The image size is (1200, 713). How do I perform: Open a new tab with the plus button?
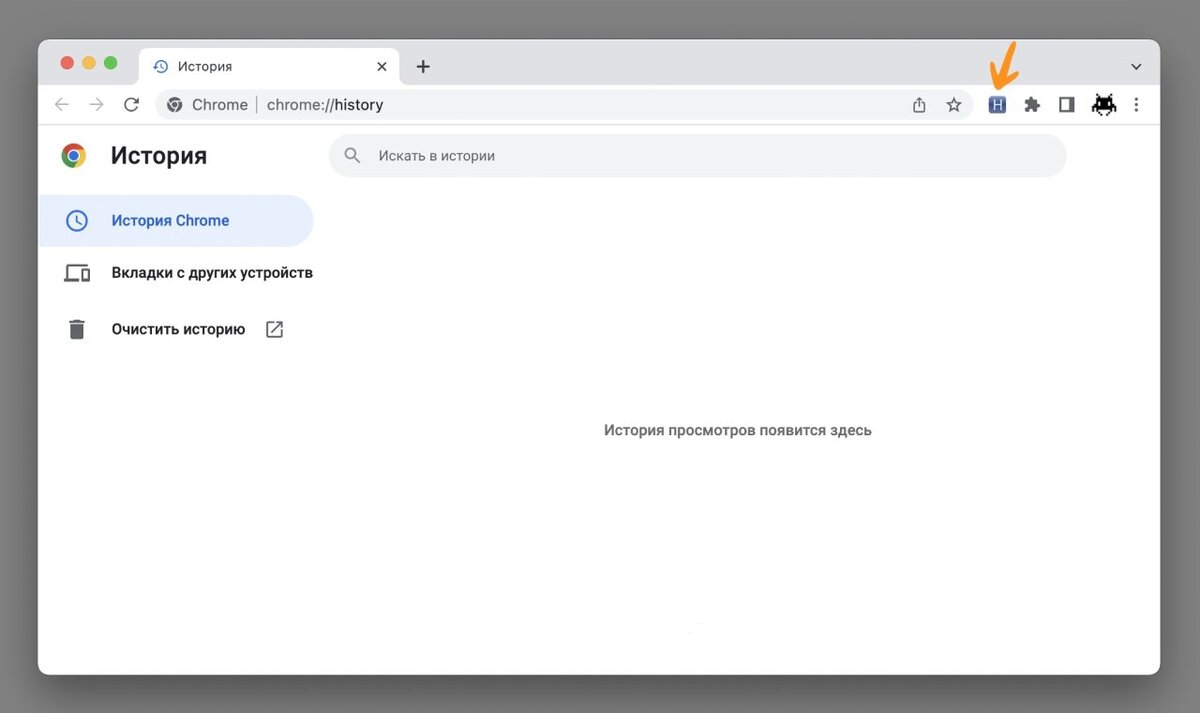(422, 66)
